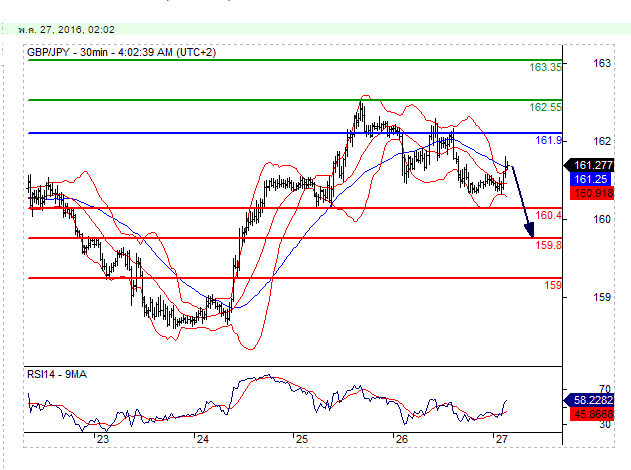631x470 pixels.
Task: Select the blue 58.2282 RSI value tag
Action: [x=593, y=399]
